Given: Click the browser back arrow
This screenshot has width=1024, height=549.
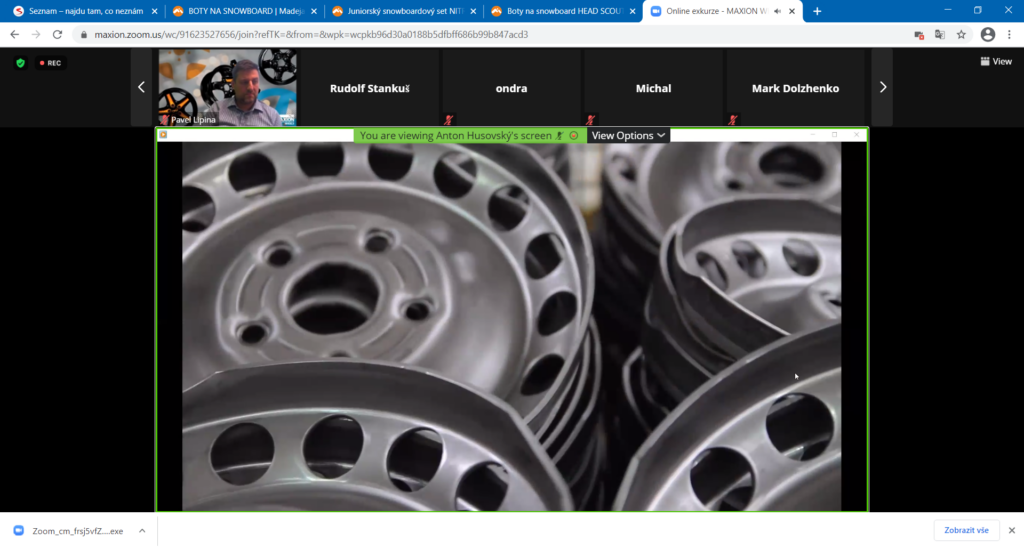Looking at the screenshot, I should (x=14, y=34).
